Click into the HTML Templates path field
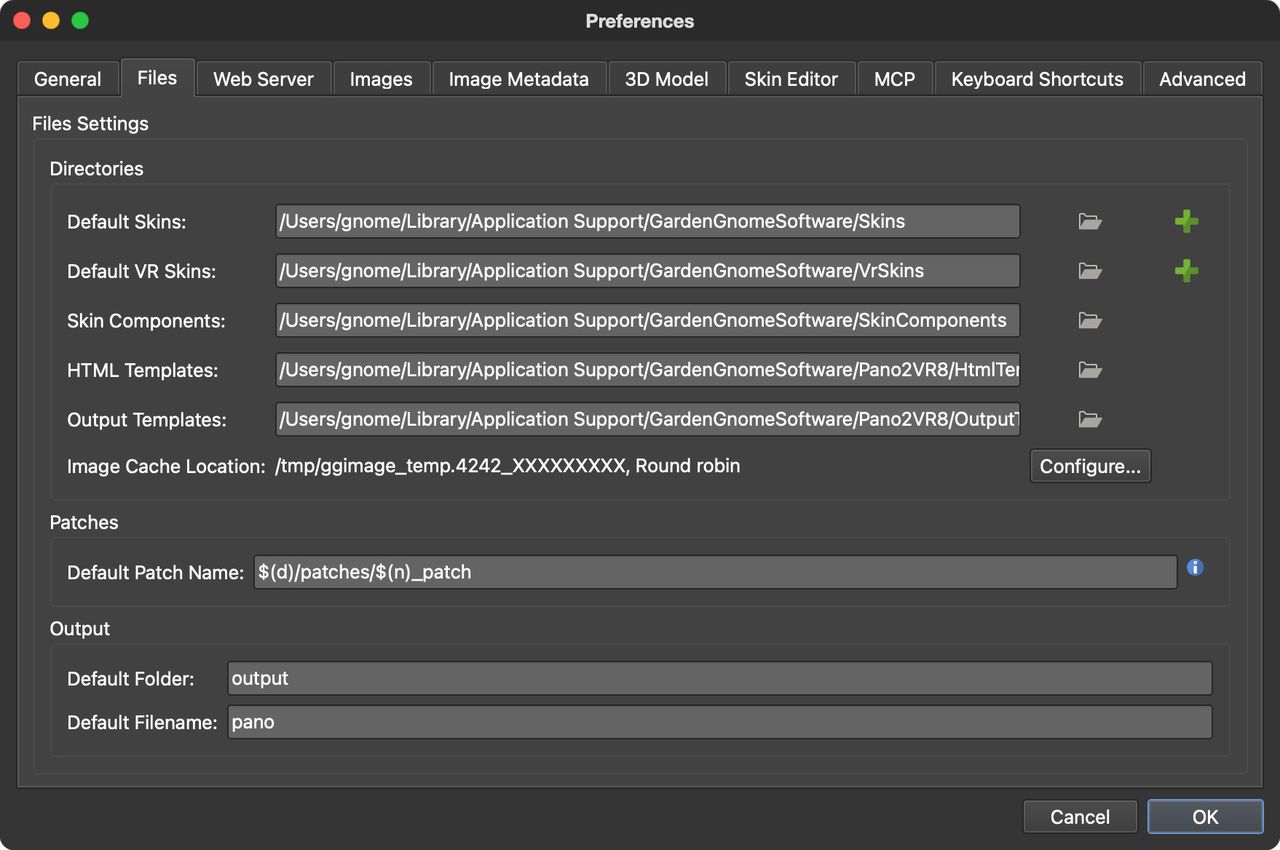Viewport: 1280px width, 850px height. [648, 370]
